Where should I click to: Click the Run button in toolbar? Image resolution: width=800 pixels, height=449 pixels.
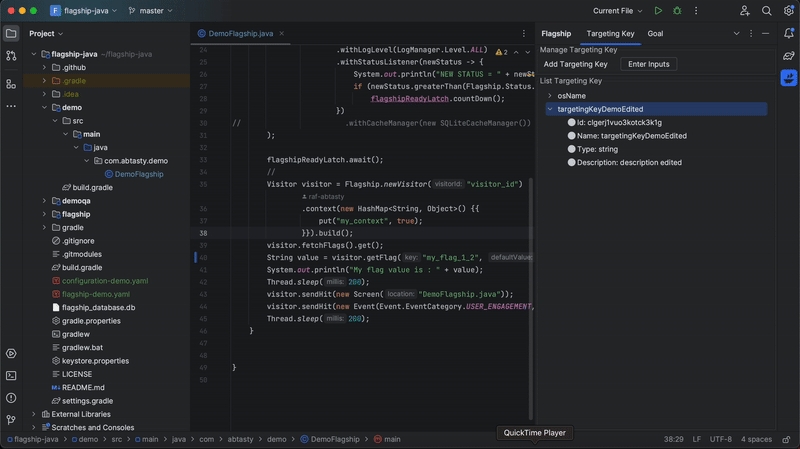(658, 11)
